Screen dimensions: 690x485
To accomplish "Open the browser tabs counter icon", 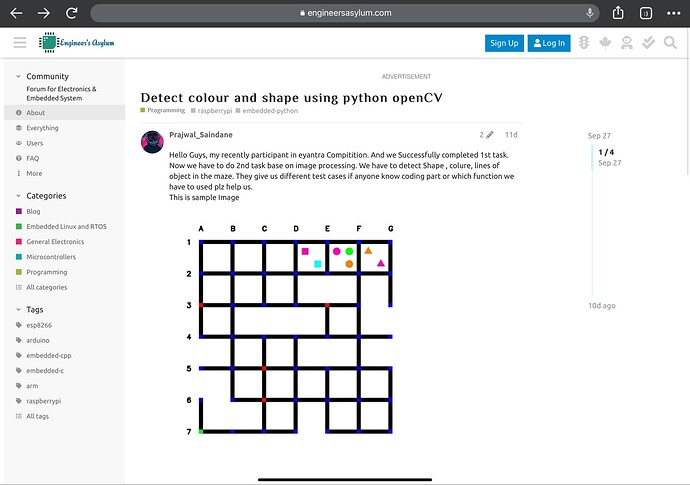I will click(646, 13).
